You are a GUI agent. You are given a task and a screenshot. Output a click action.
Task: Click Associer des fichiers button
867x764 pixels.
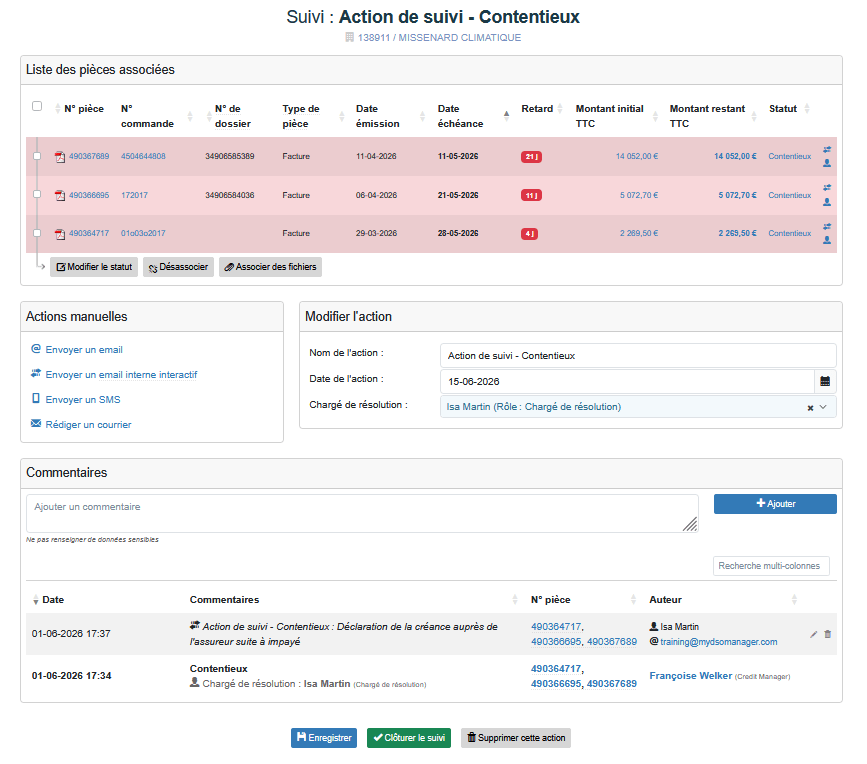click(x=270, y=267)
